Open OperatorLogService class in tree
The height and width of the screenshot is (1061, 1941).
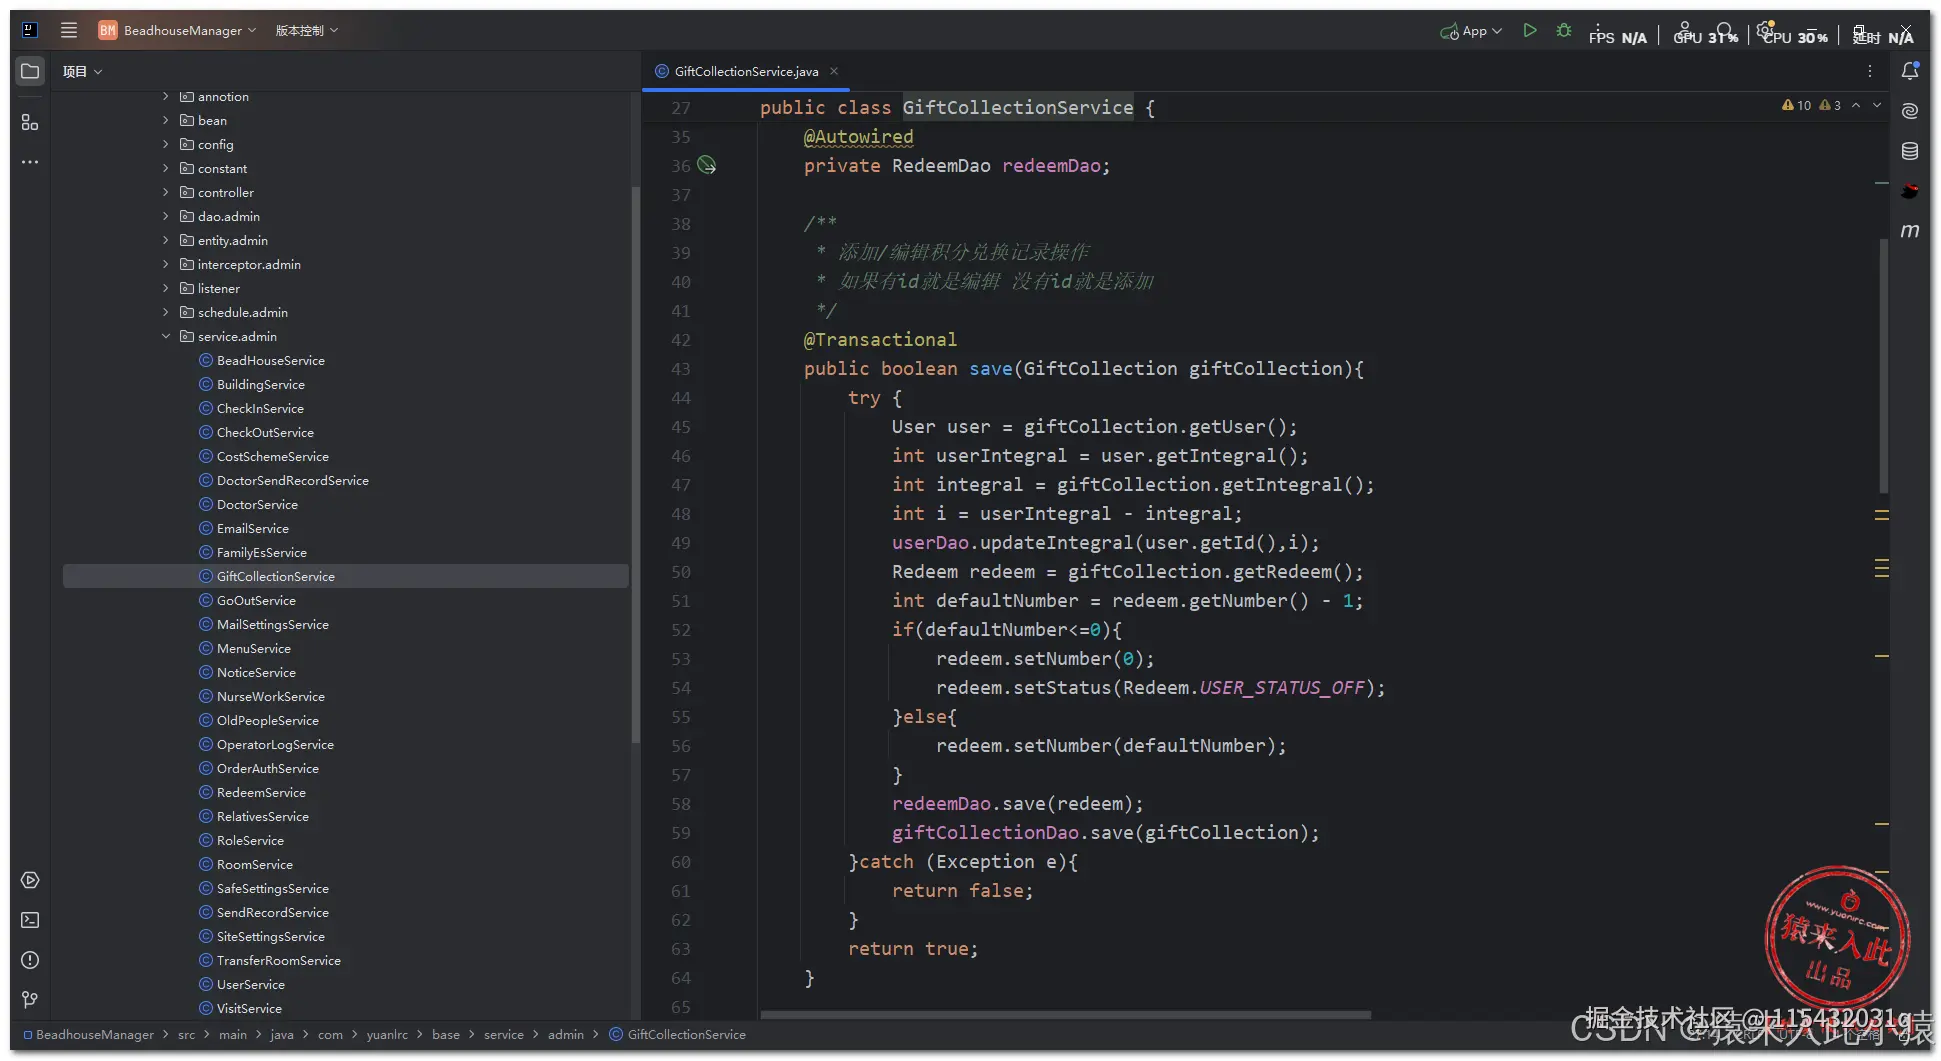pyautogui.click(x=275, y=744)
